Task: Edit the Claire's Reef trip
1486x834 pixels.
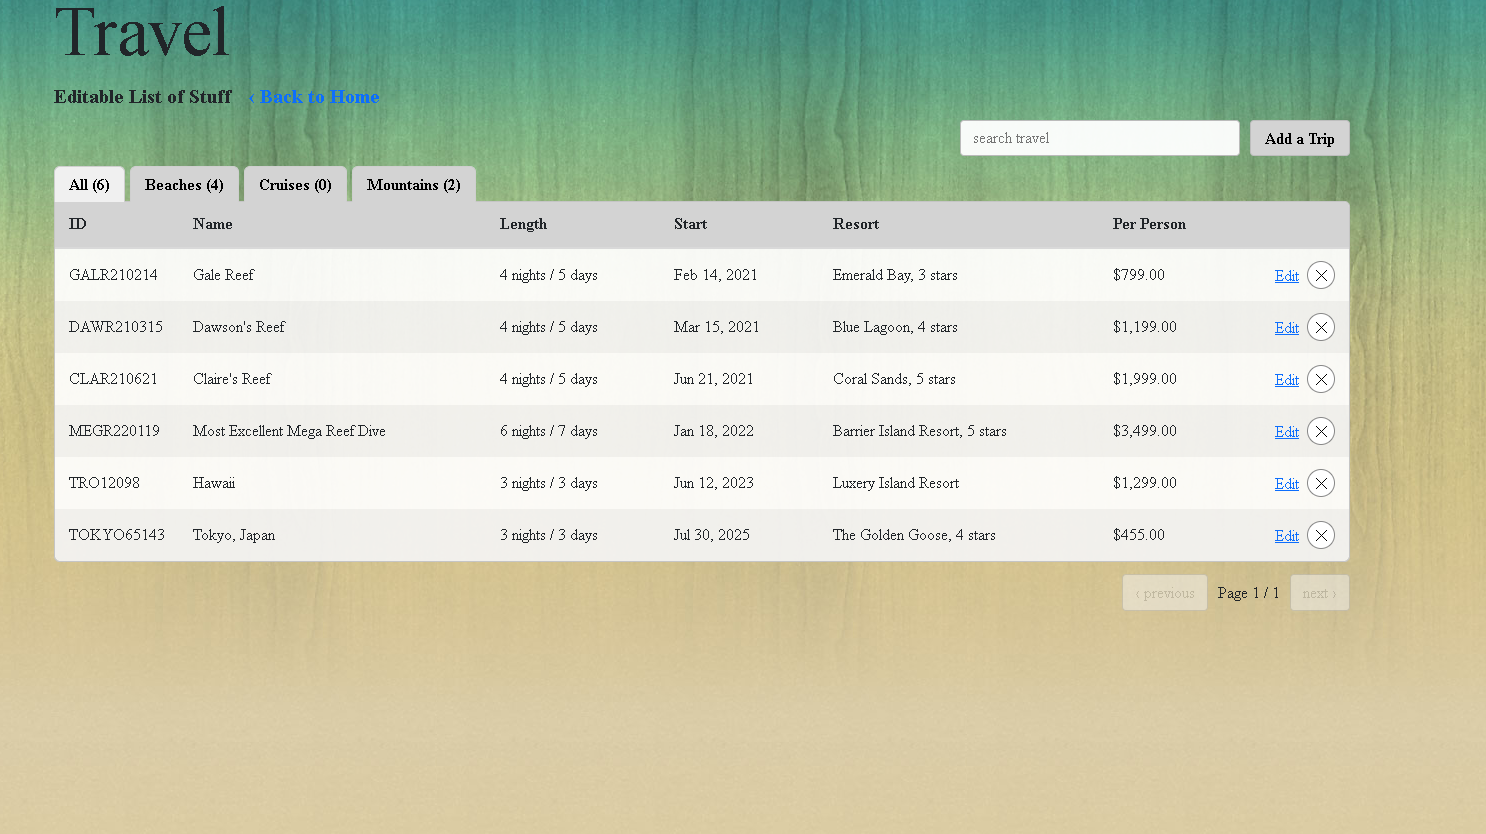Action: 1286,380
